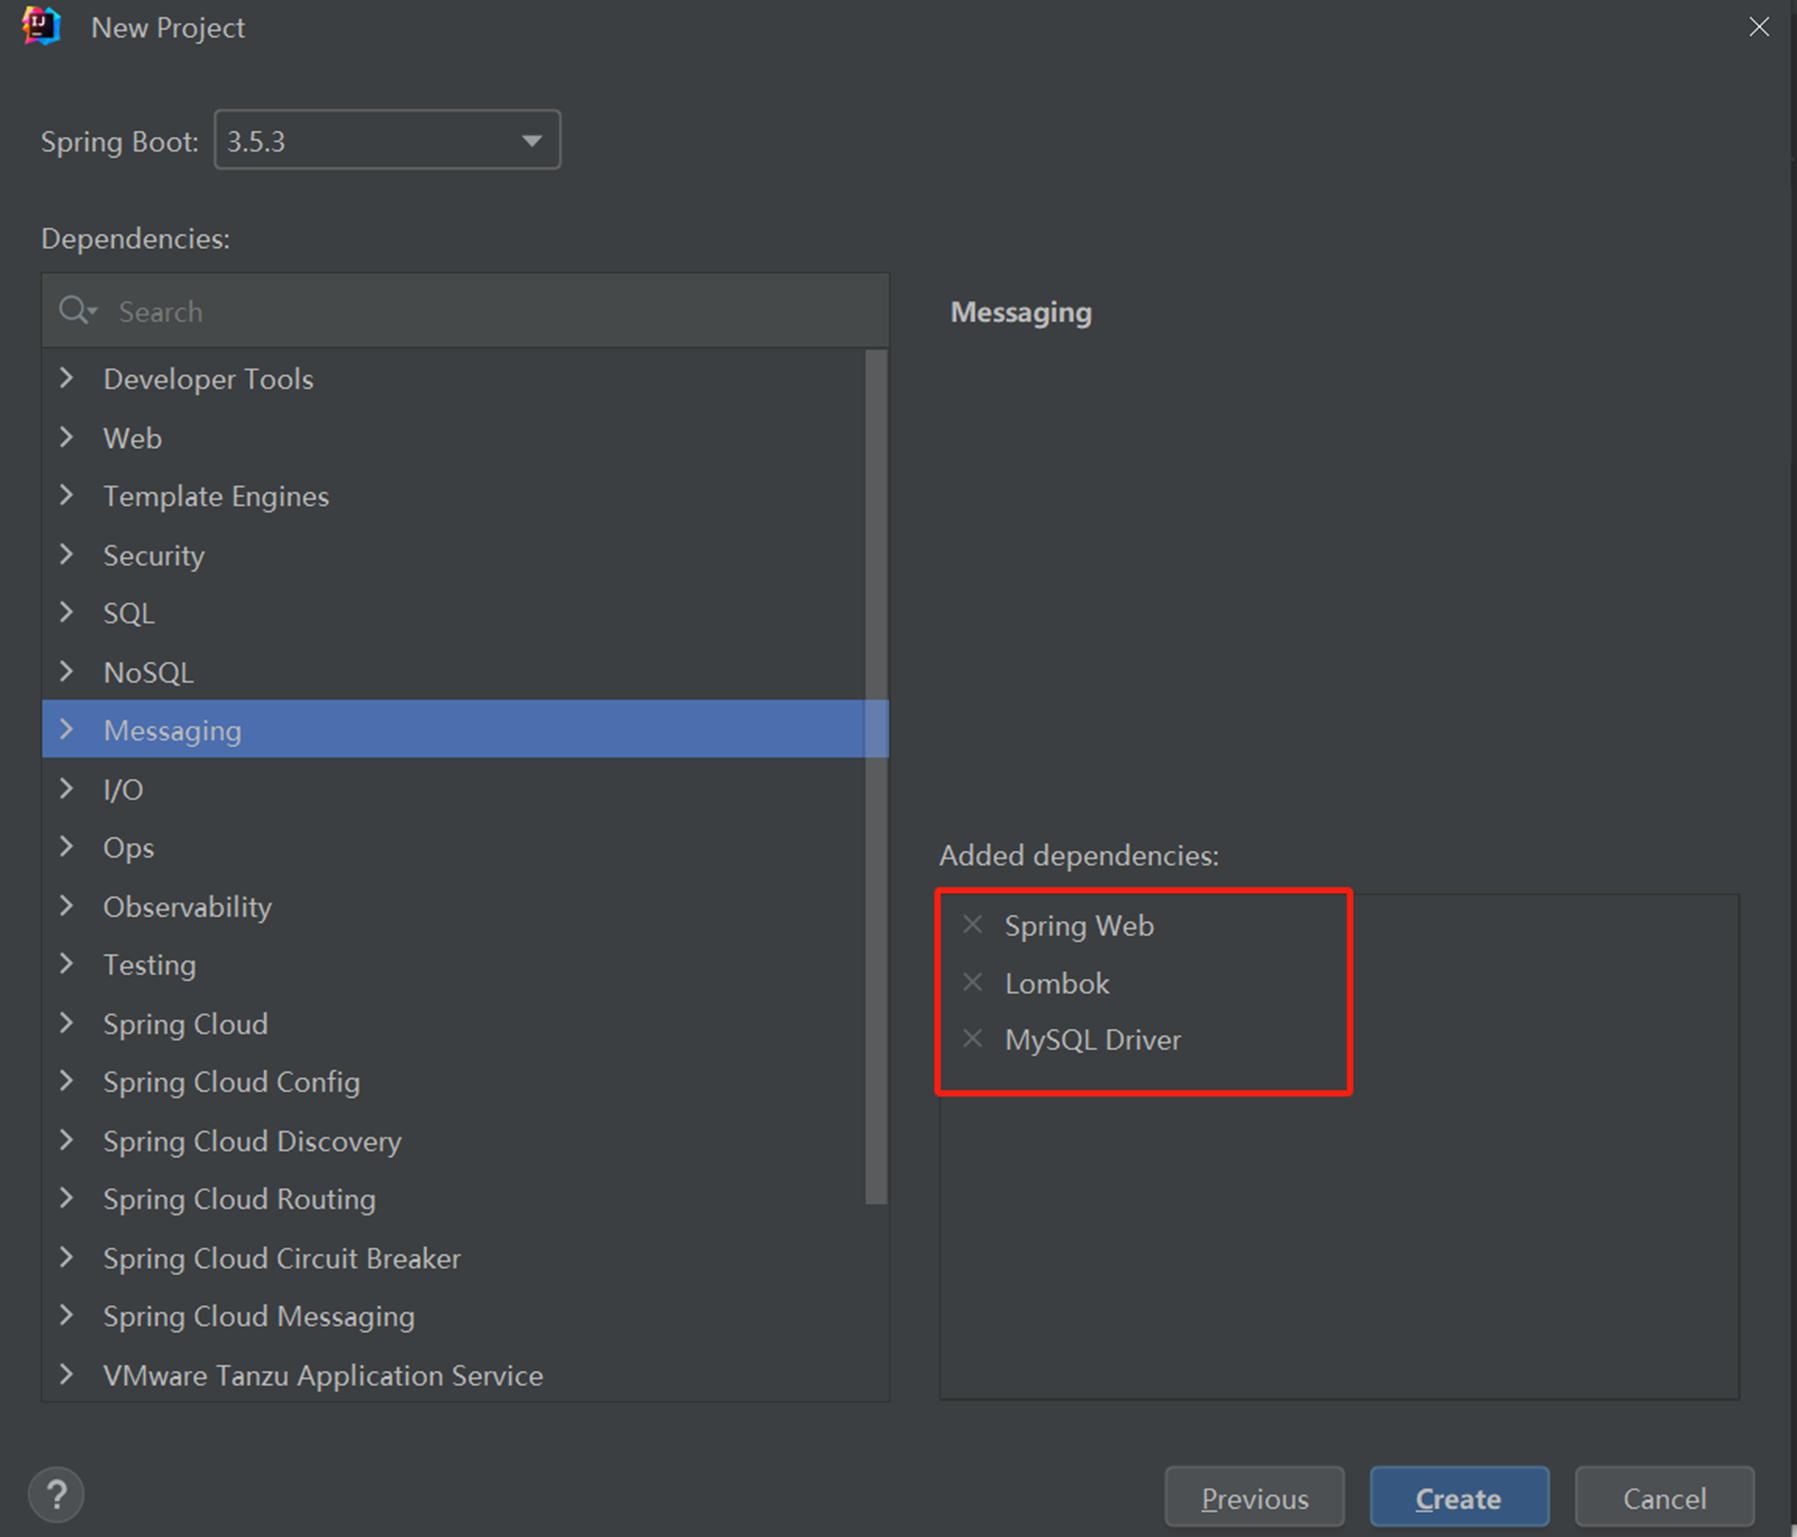This screenshot has width=1797, height=1537.
Task: Expand the Spring Cloud Config chevron
Action: (67, 1080)
